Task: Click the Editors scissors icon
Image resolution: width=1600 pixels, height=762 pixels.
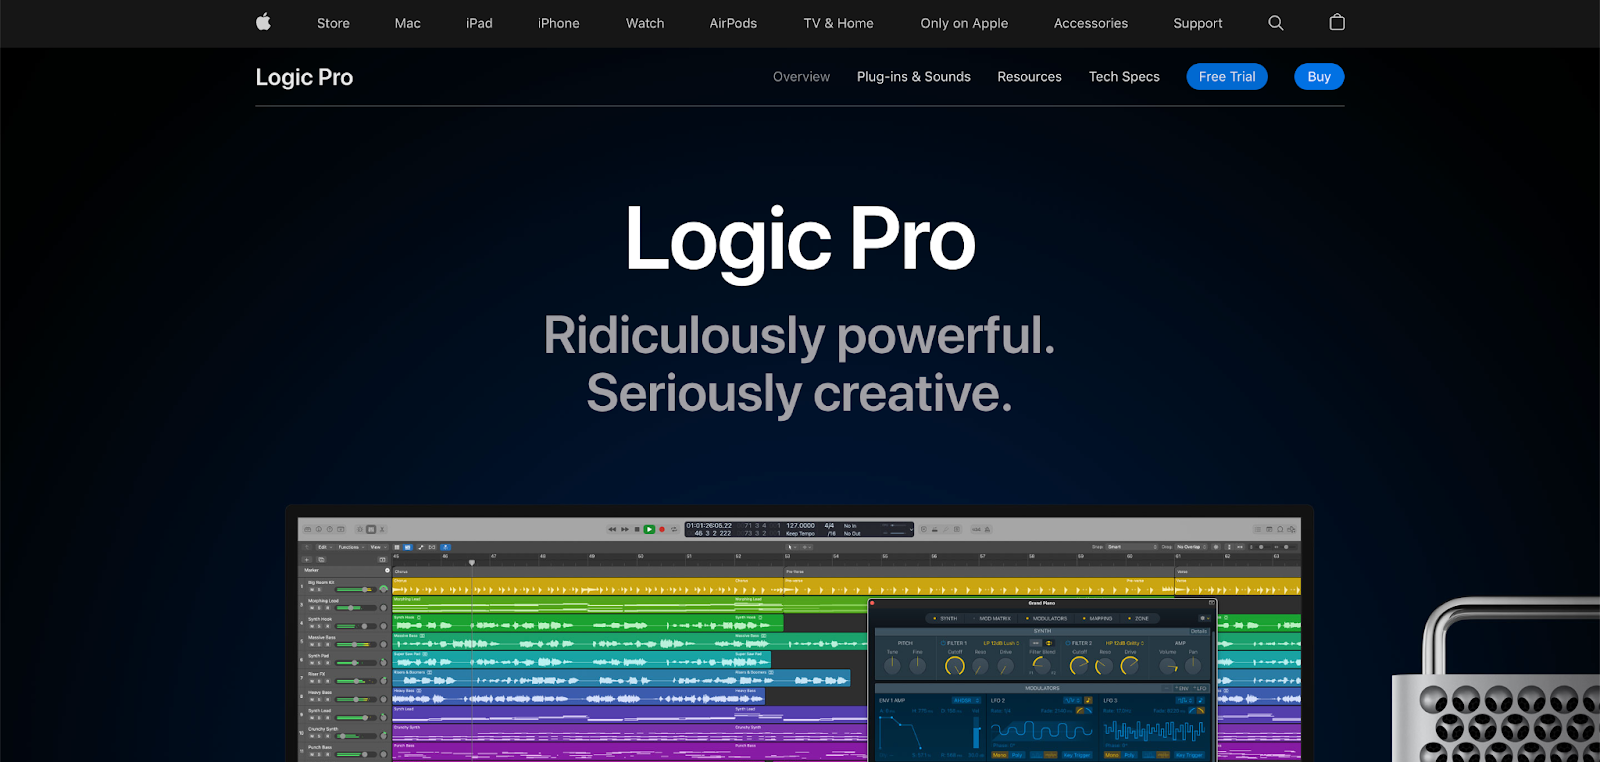Action: 382,529
